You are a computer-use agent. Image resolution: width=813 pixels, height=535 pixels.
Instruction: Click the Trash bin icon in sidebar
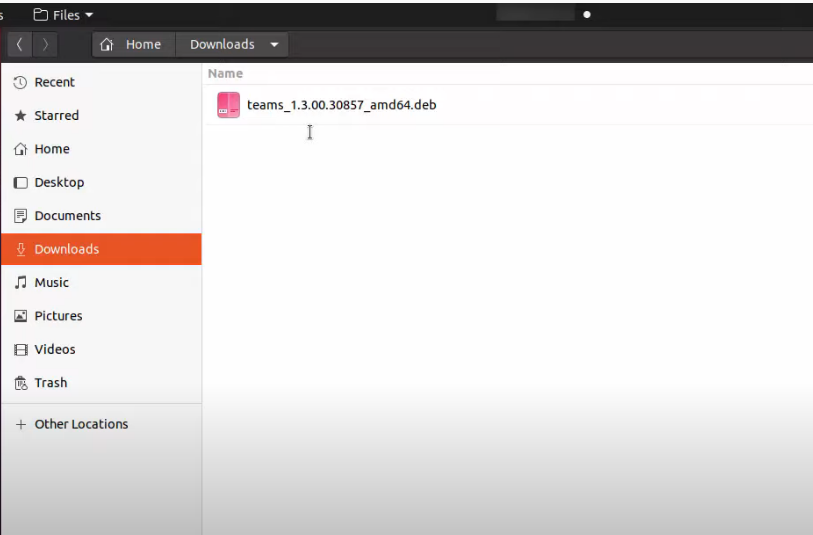pyautogui.click(x=20, y=383)
